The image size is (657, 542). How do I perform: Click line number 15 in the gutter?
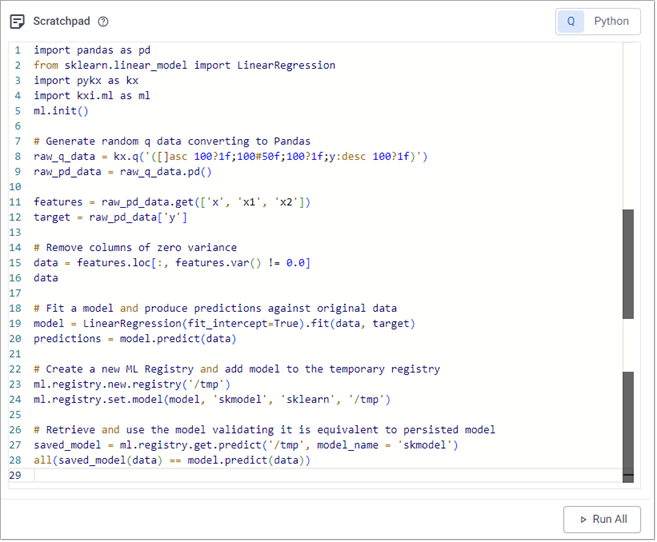pyautogui.click(x=16, y=263)
